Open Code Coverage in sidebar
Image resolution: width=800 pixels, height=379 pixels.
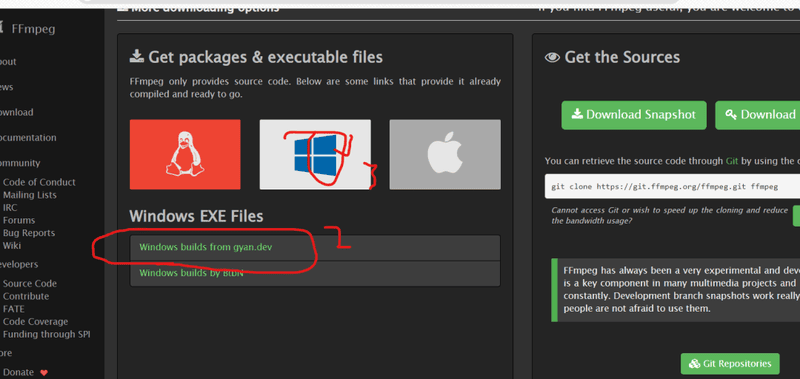point(35,322)
